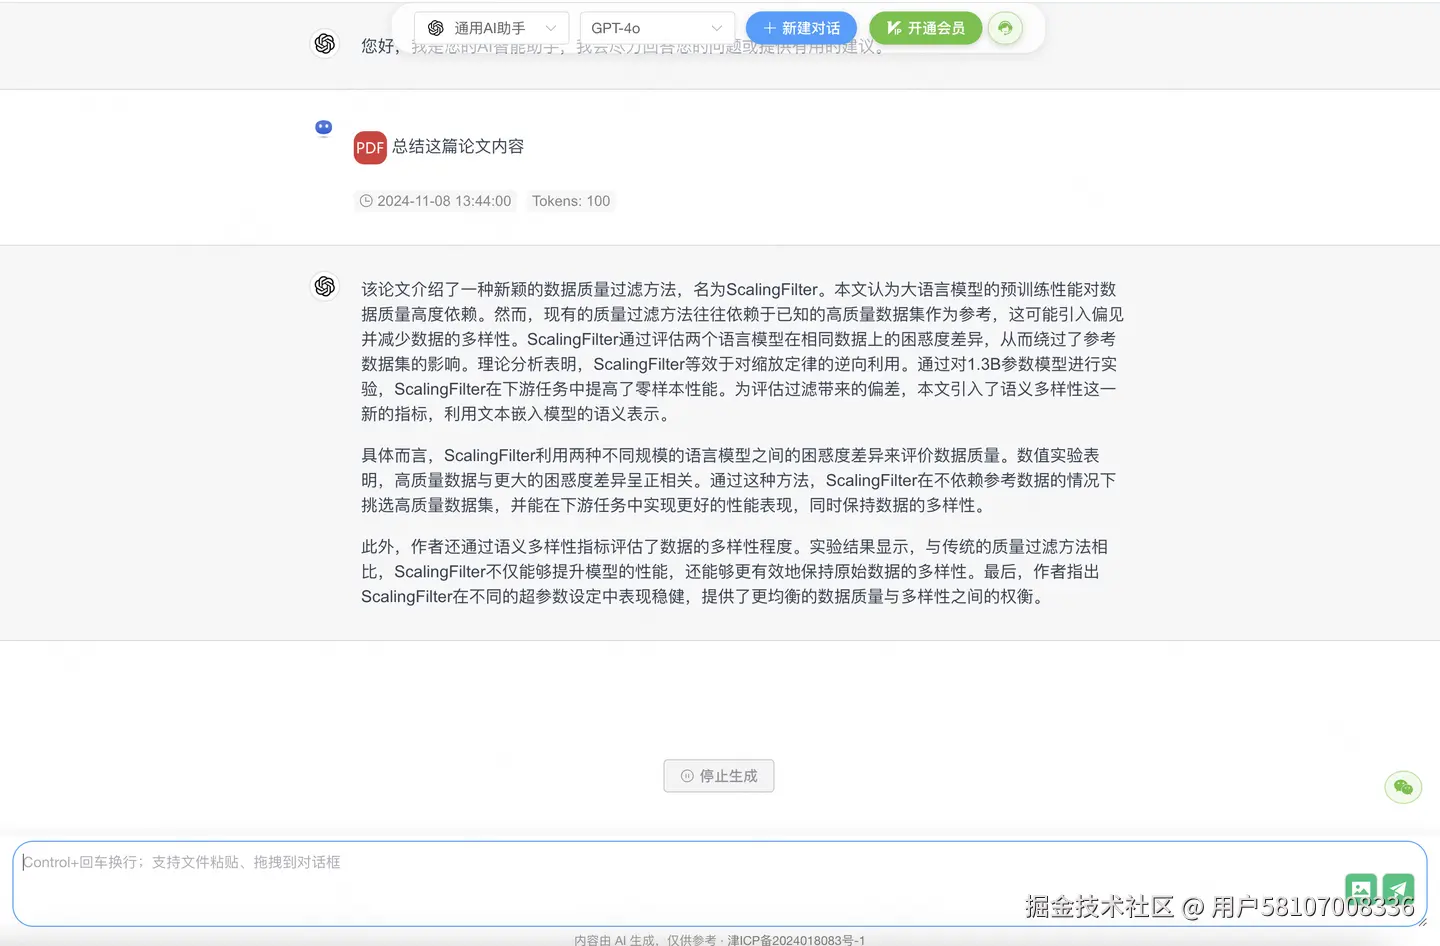Click the image upload icon in the input bar

point(1360,889)
